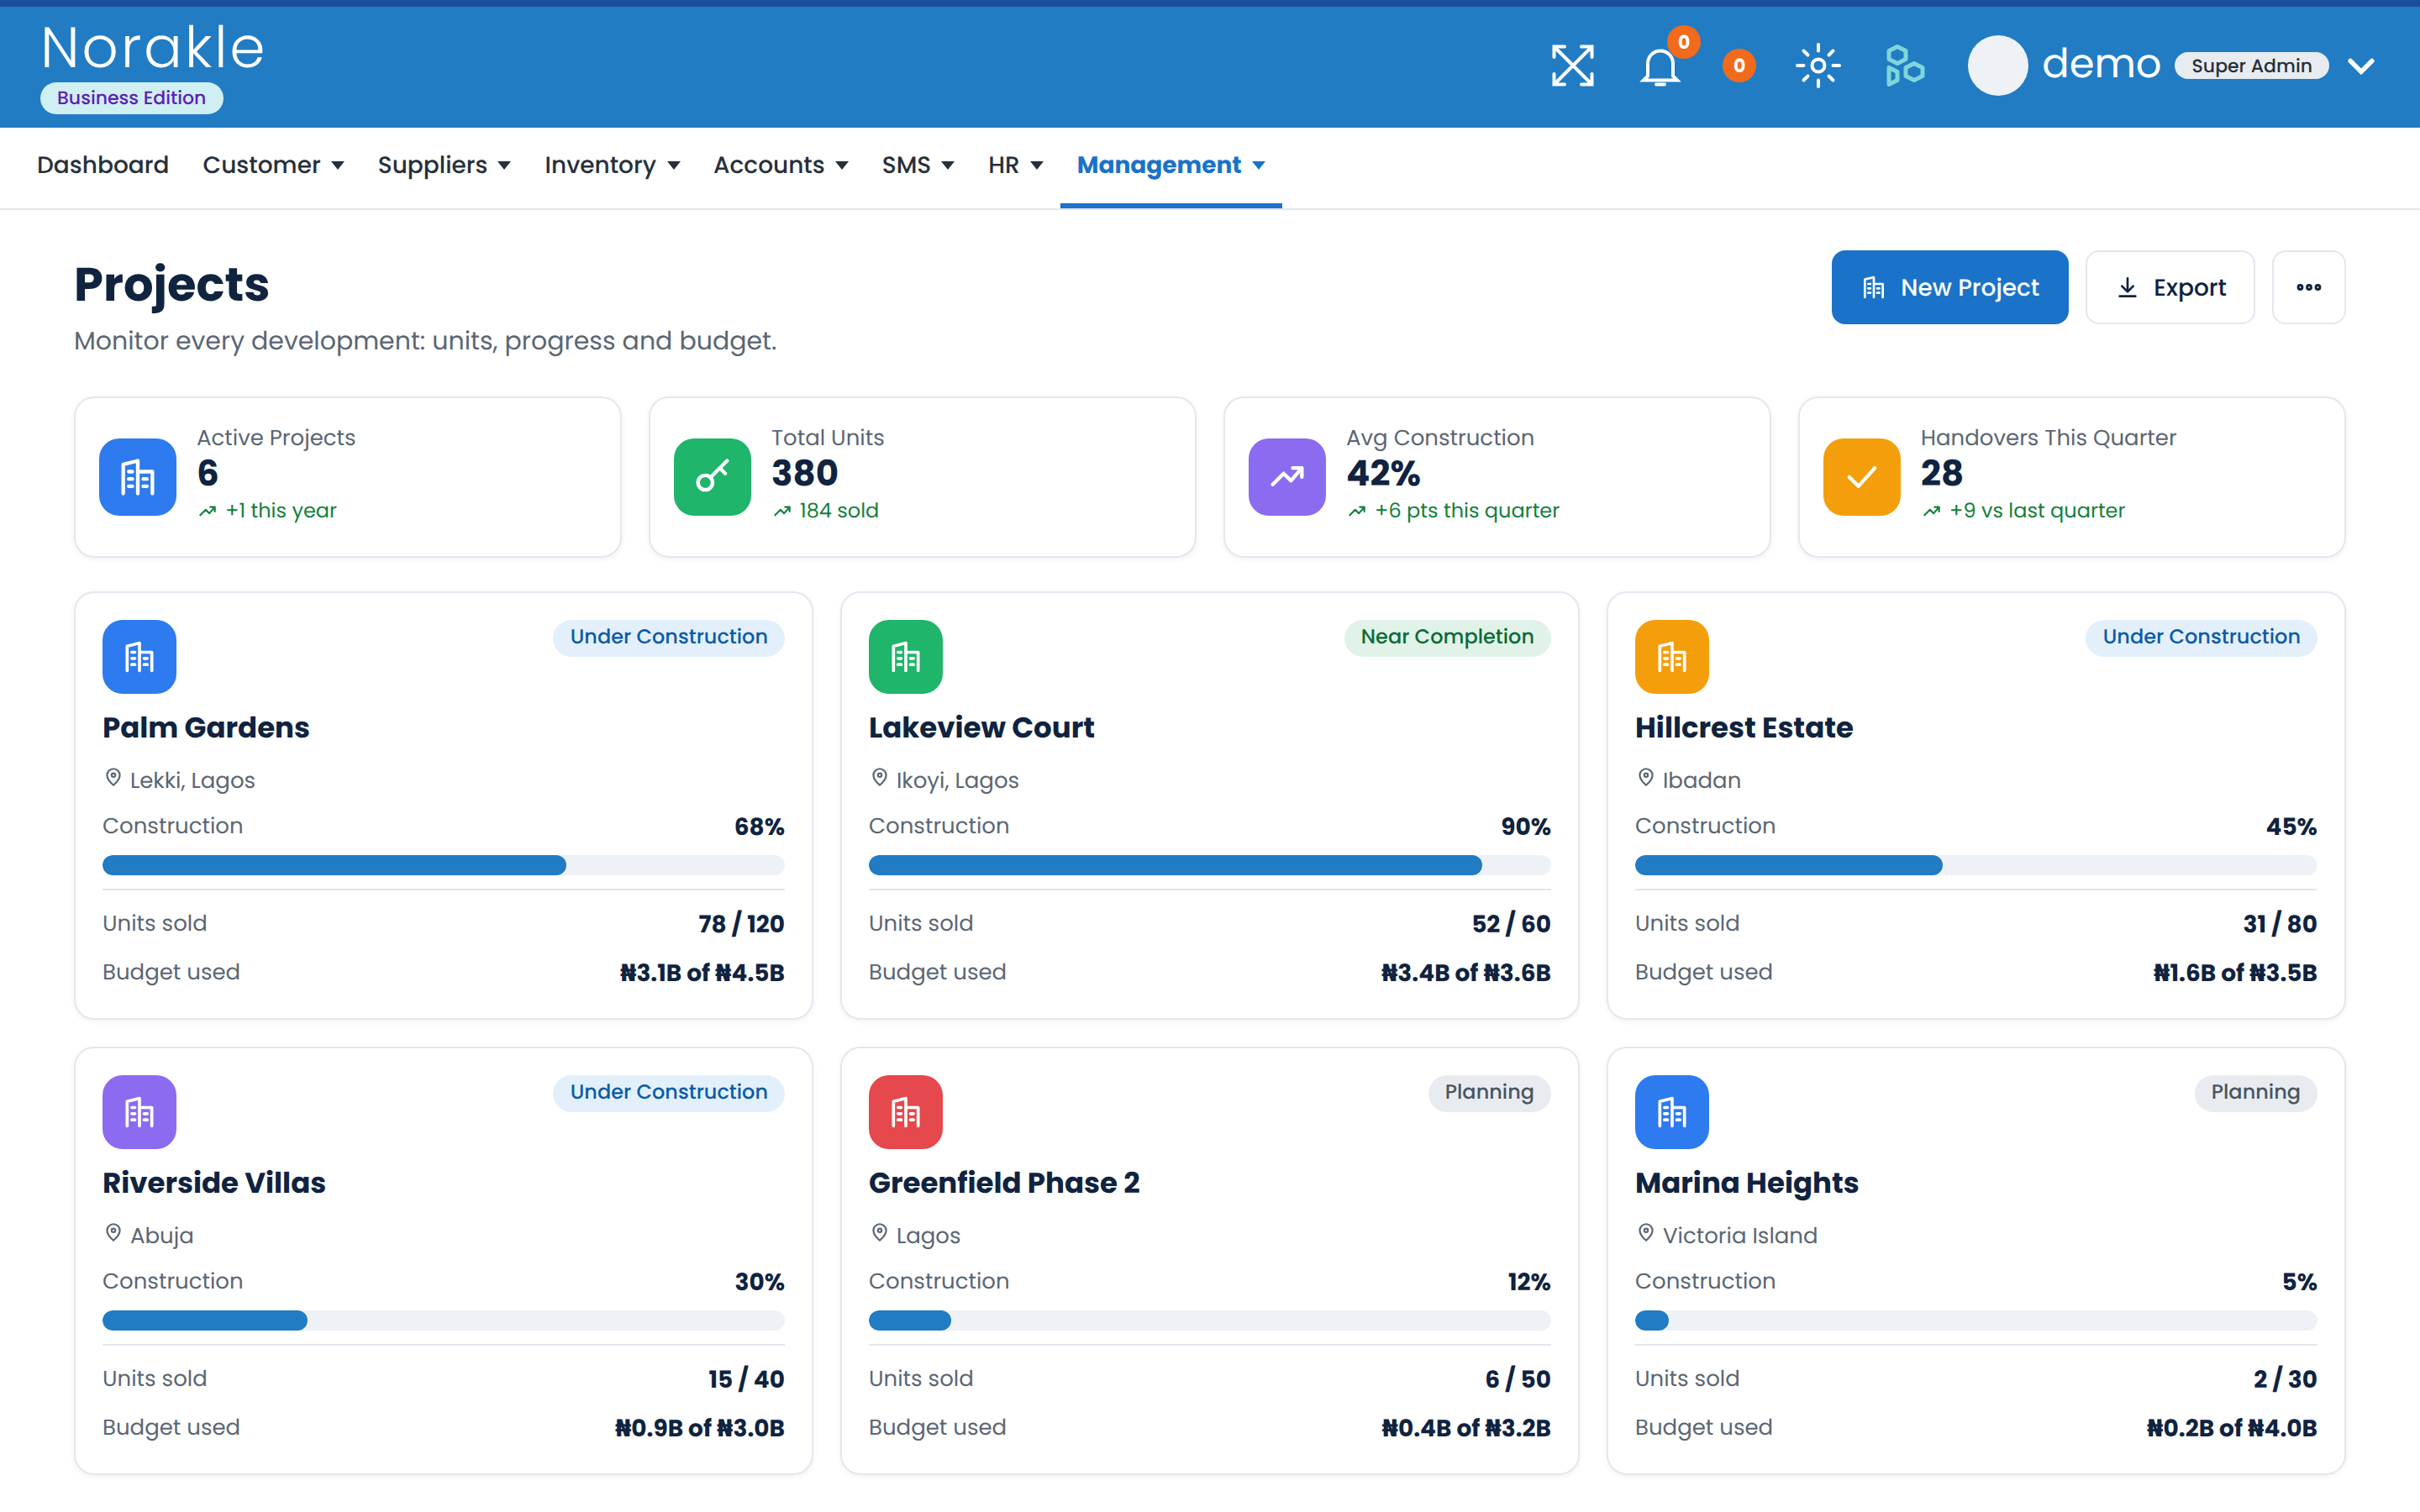Click Riverside Villas construction progress bar
Screen dimensions: 2420x1512
point(443,1320)
